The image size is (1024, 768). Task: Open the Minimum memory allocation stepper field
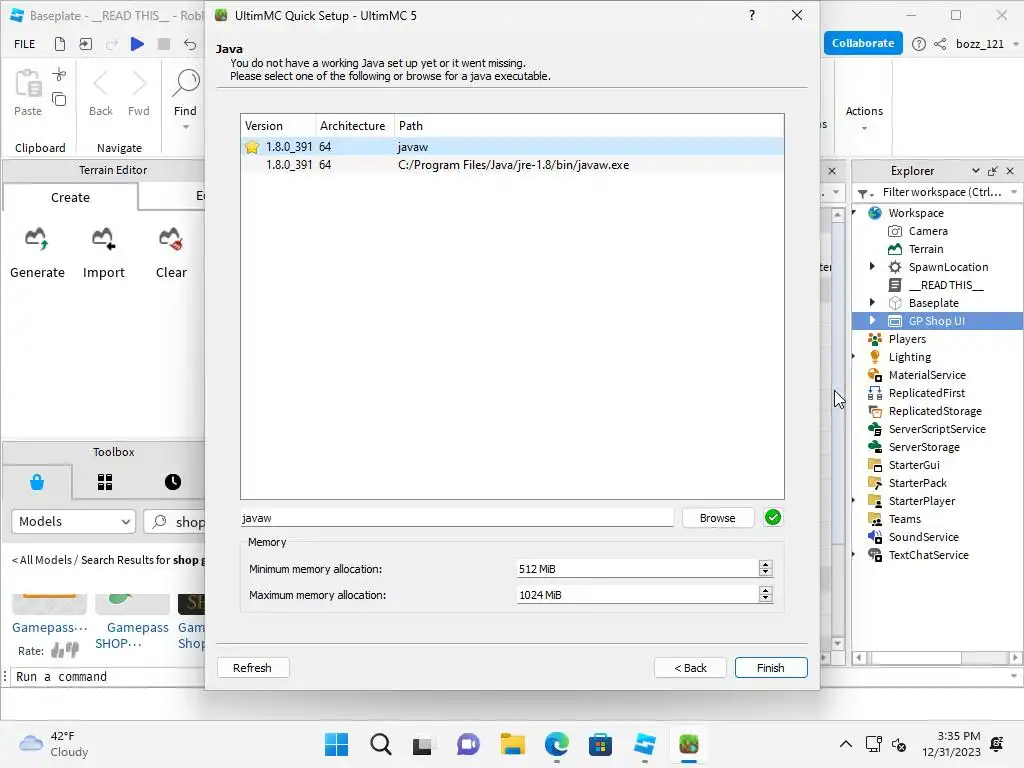(x=645, y=569)
